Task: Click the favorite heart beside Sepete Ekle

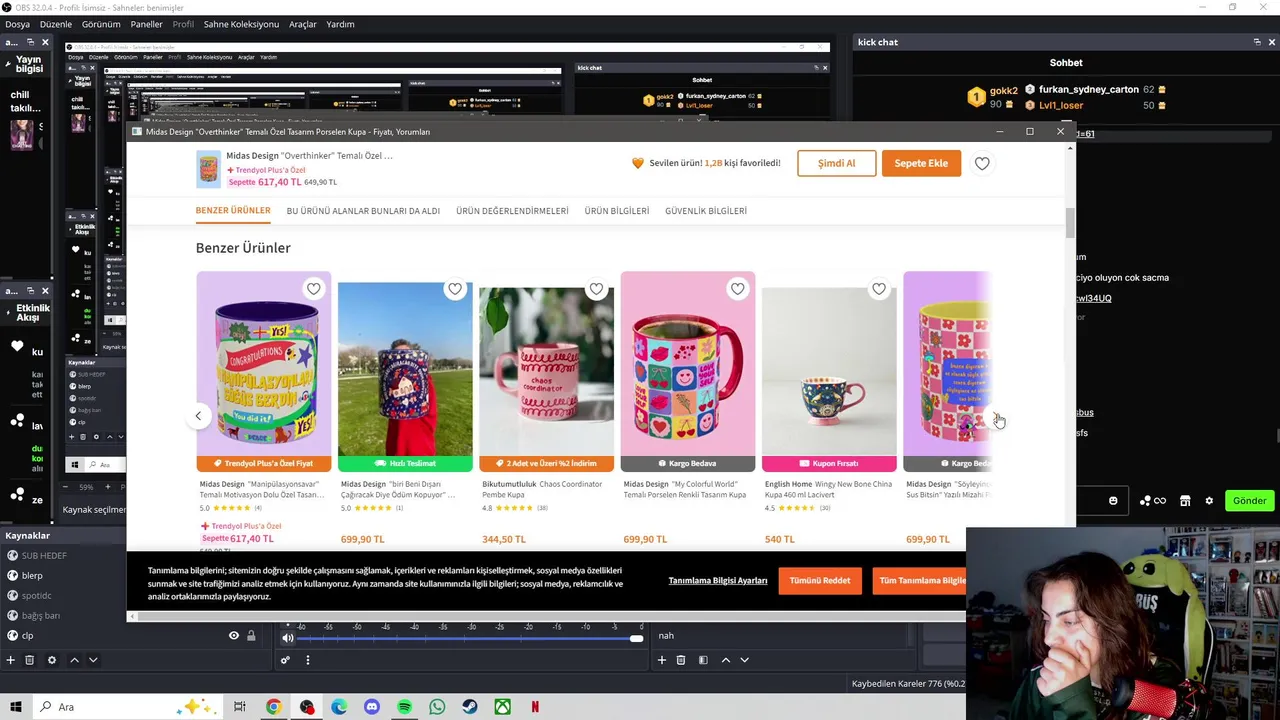Action: [x=982, y=163]
